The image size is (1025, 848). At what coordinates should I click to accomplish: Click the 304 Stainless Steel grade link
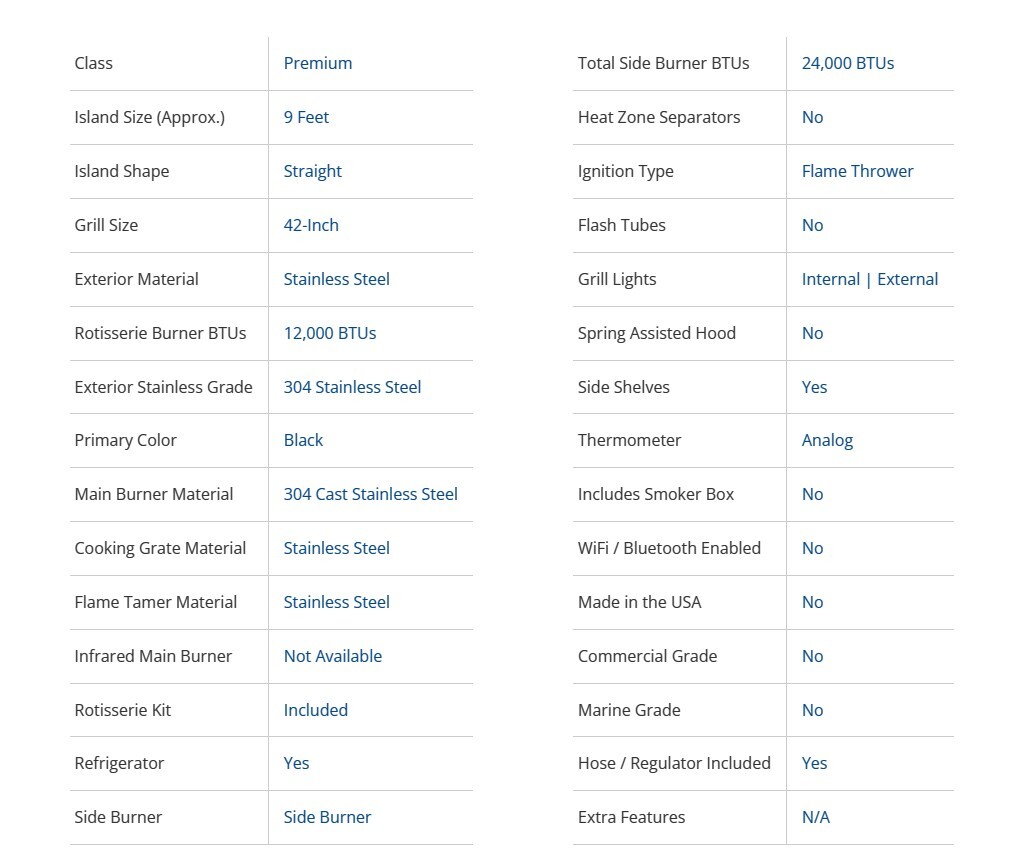click(x=352, y=387)
